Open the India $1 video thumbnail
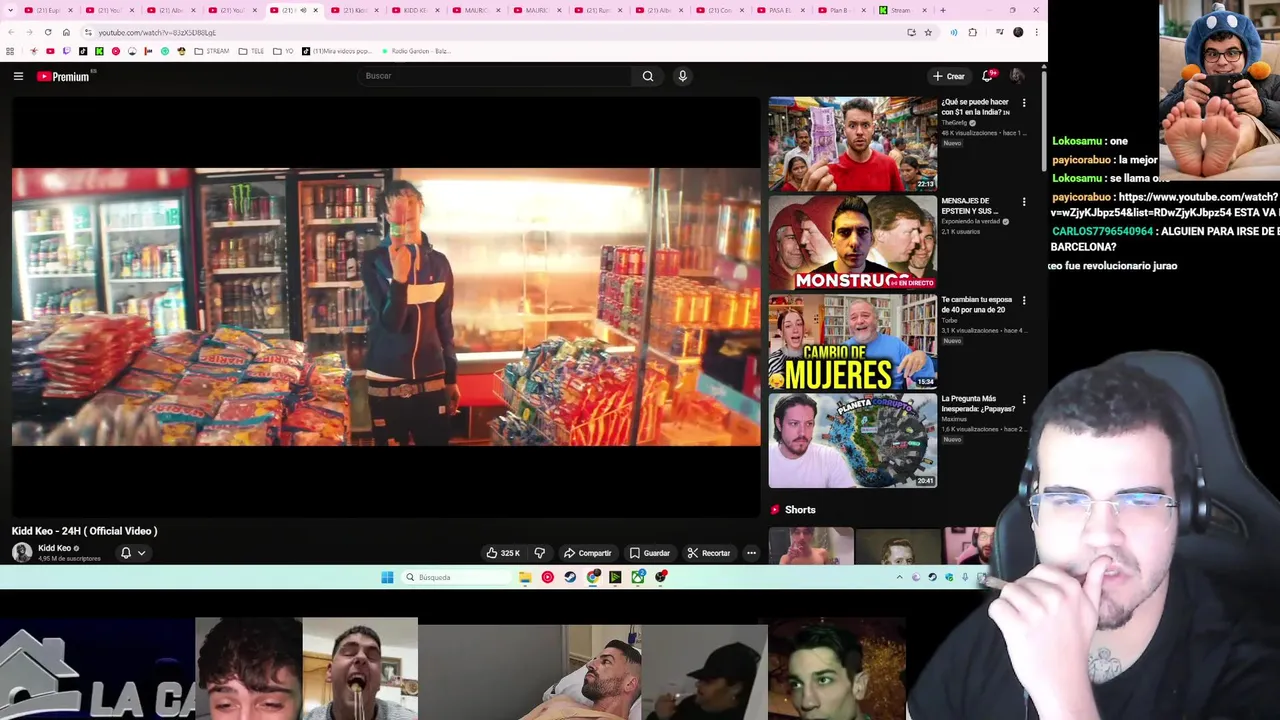This screenshot has height=720, width=1280. point(852,143)
